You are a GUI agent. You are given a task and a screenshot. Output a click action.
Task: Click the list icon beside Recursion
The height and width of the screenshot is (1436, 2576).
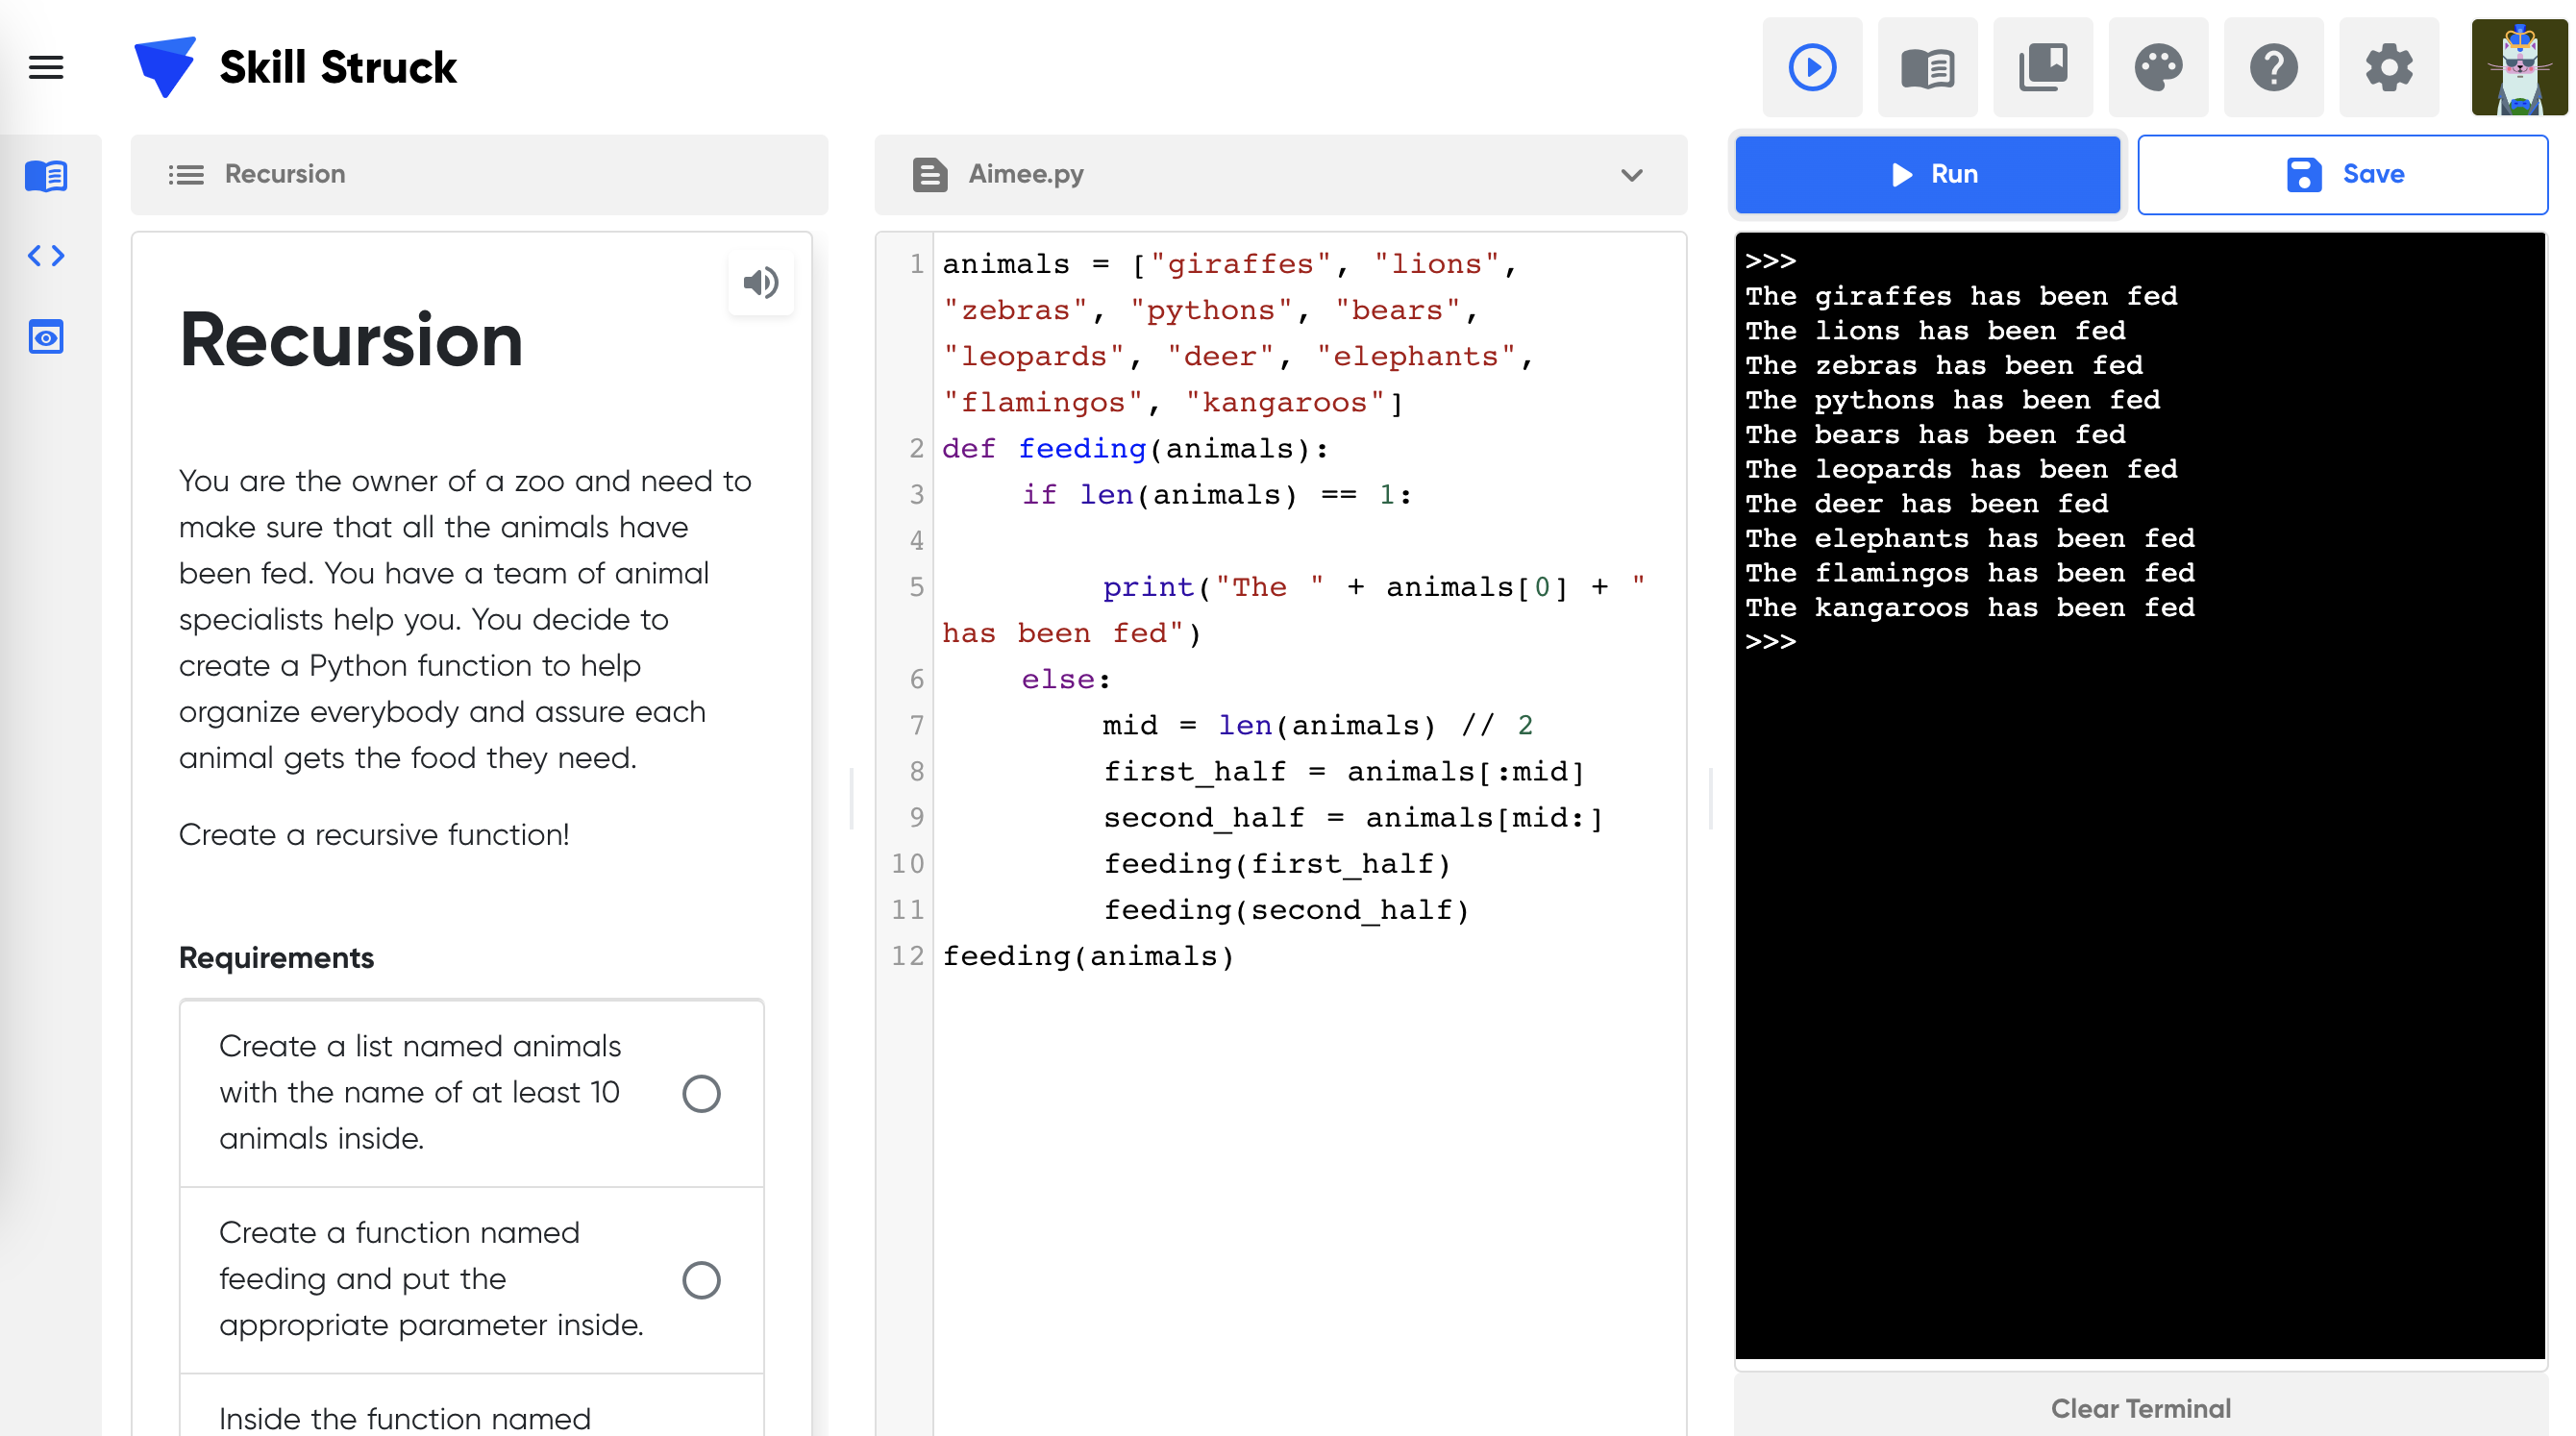coord(186,175)
